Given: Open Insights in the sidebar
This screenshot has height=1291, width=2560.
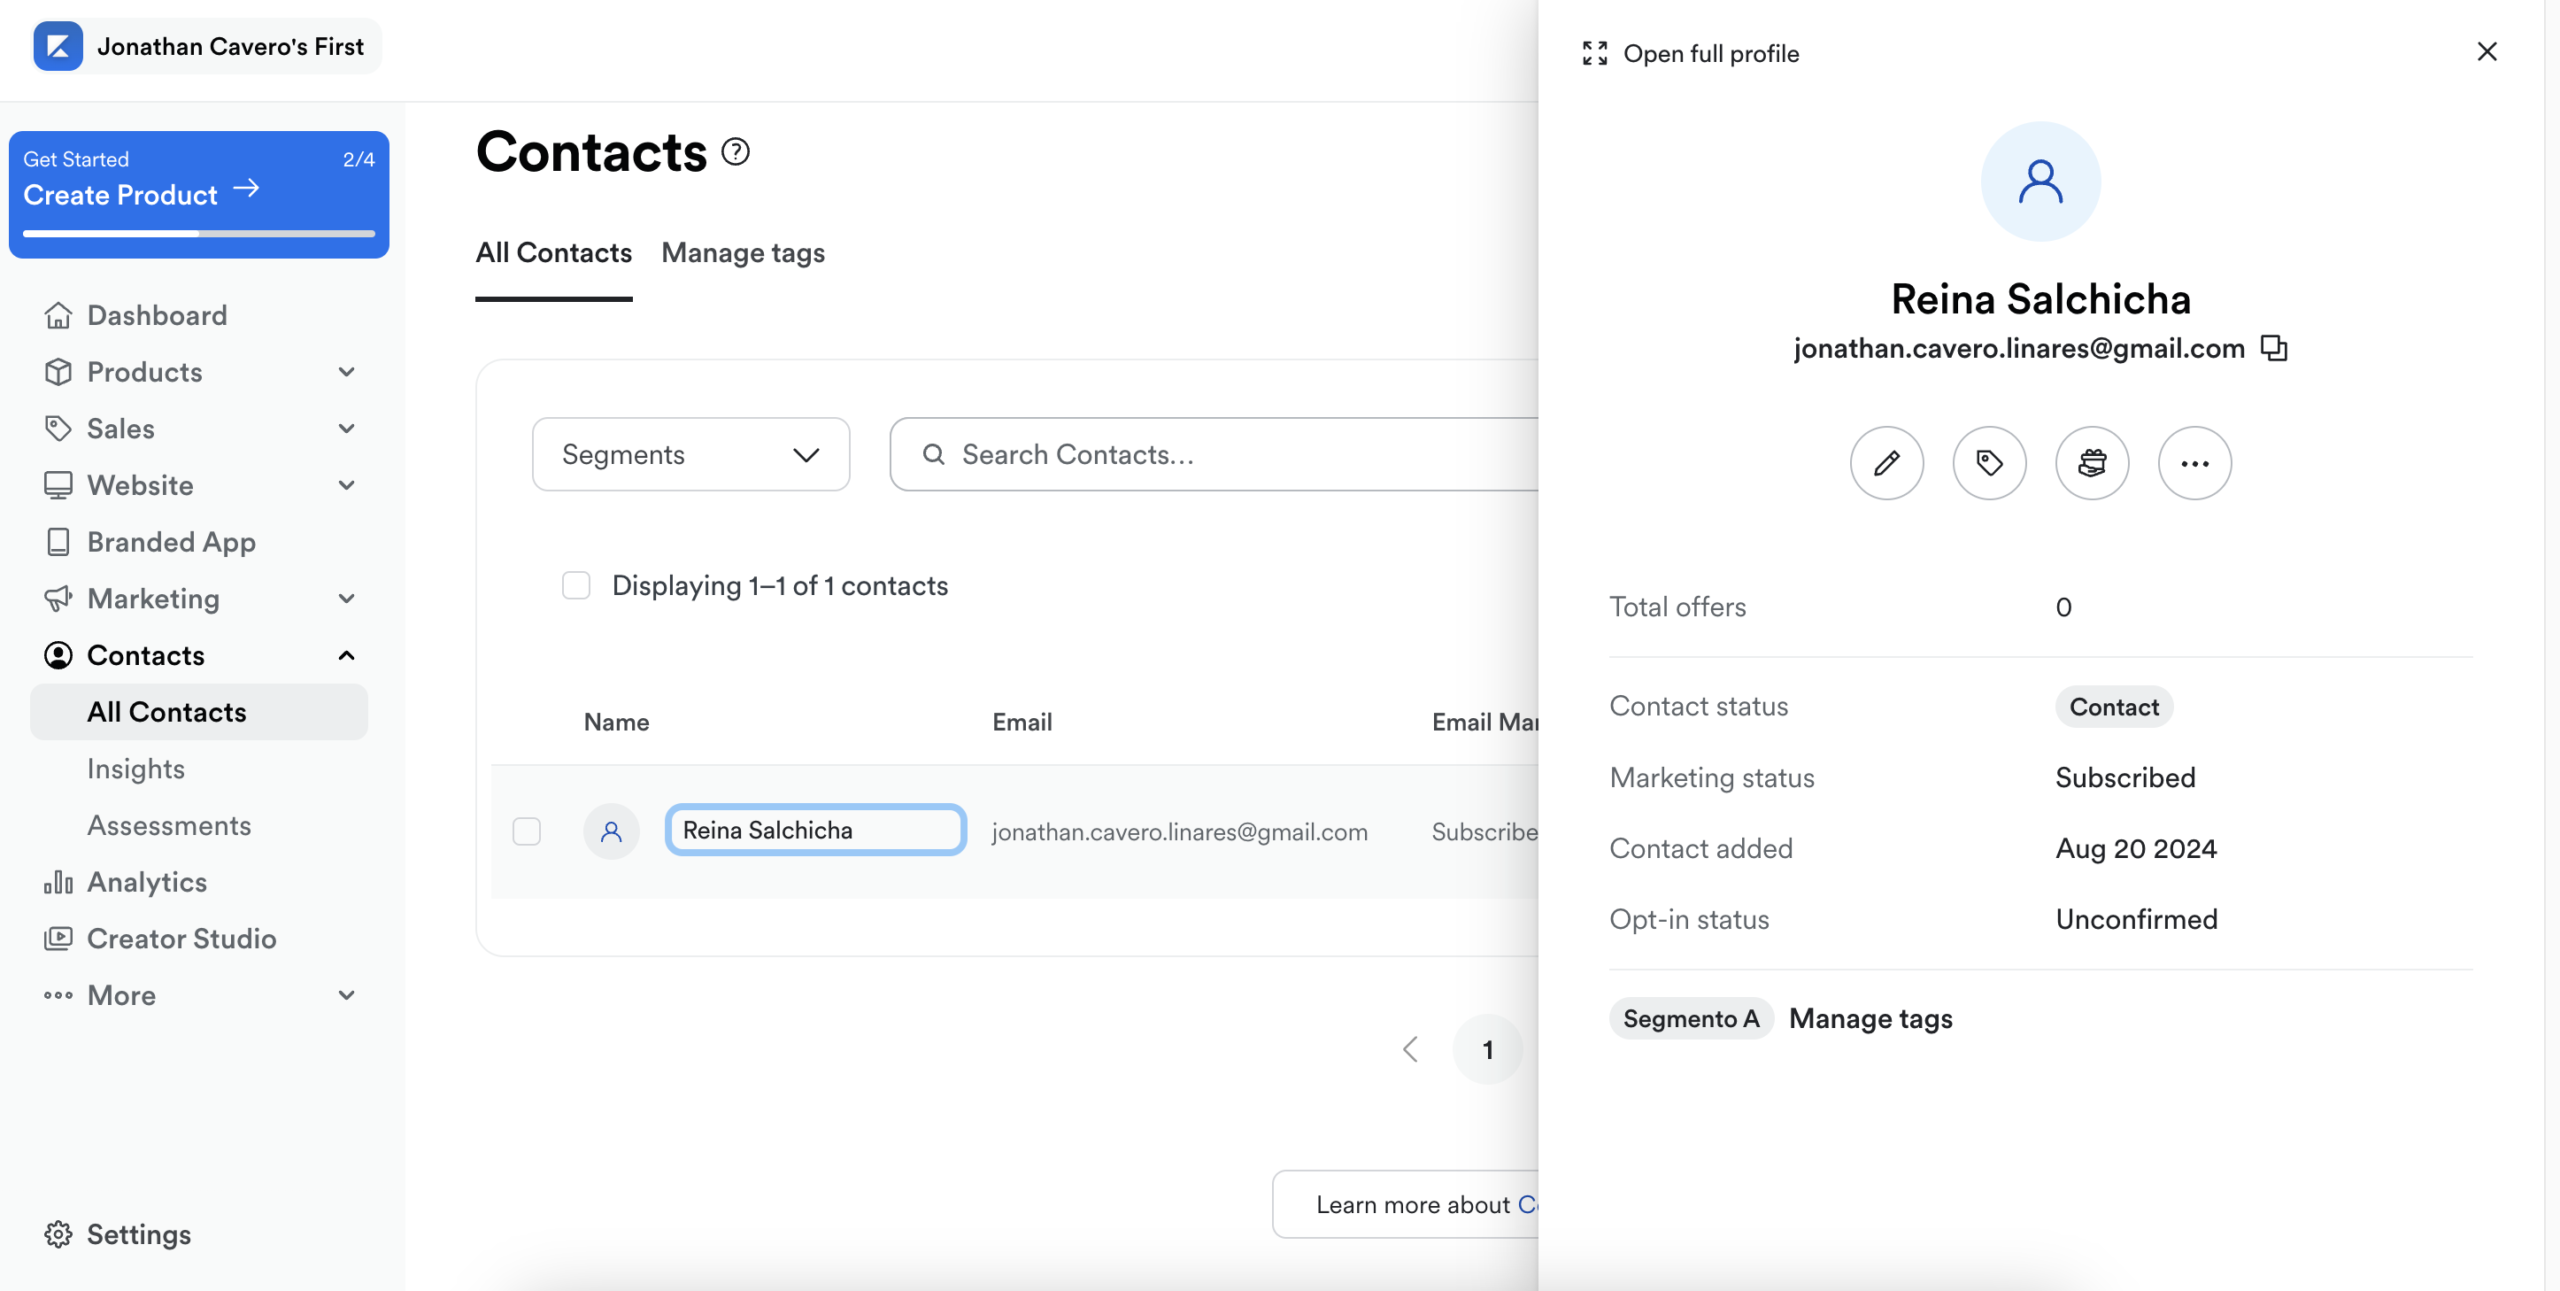Looking at the screenshot, I should (136, 769).
